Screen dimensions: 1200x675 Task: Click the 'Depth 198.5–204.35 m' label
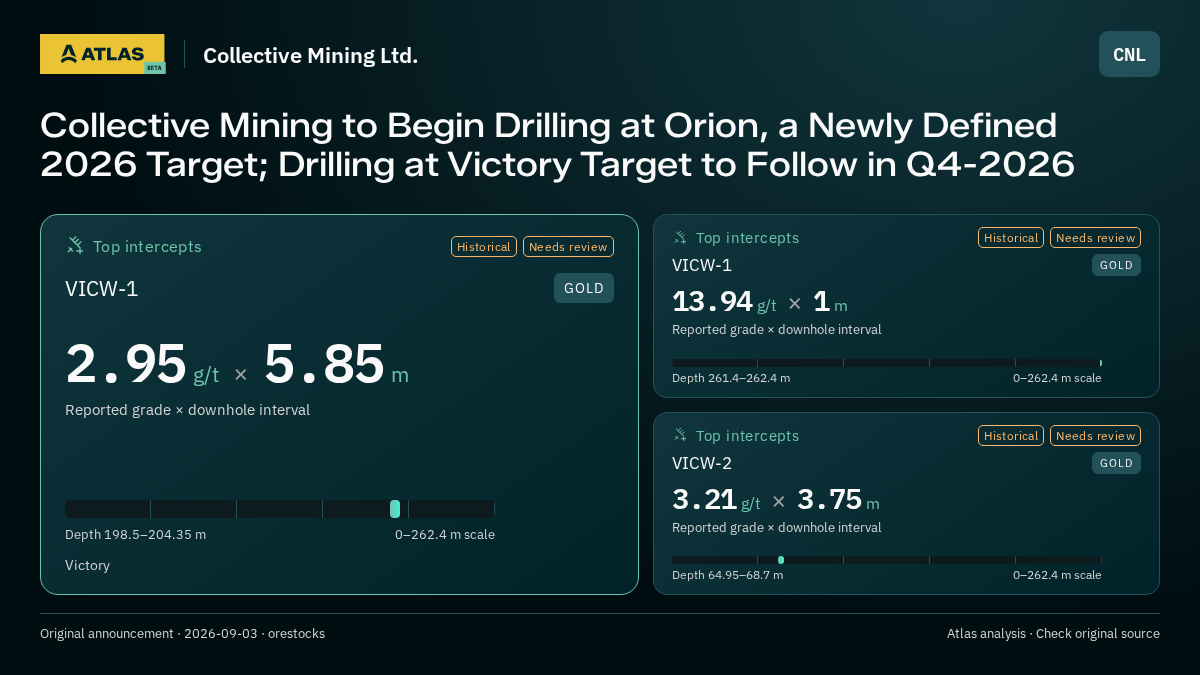point(135,534)
